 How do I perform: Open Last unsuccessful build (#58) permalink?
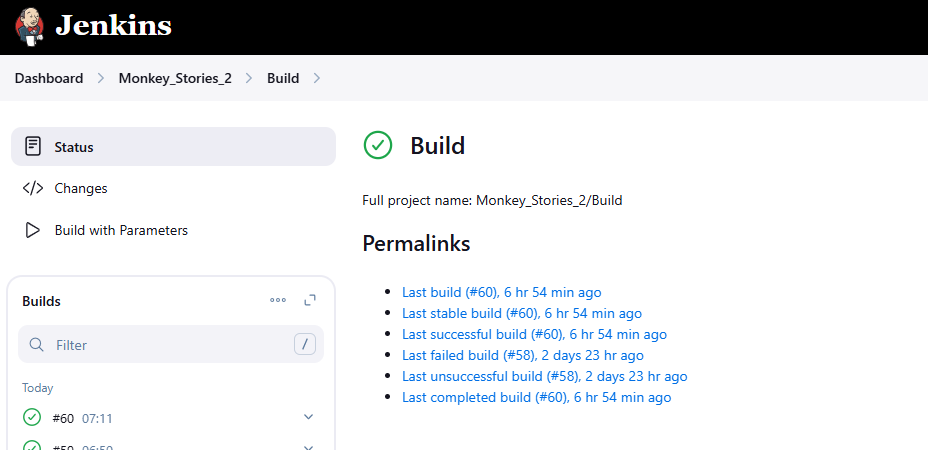point(544,376)
